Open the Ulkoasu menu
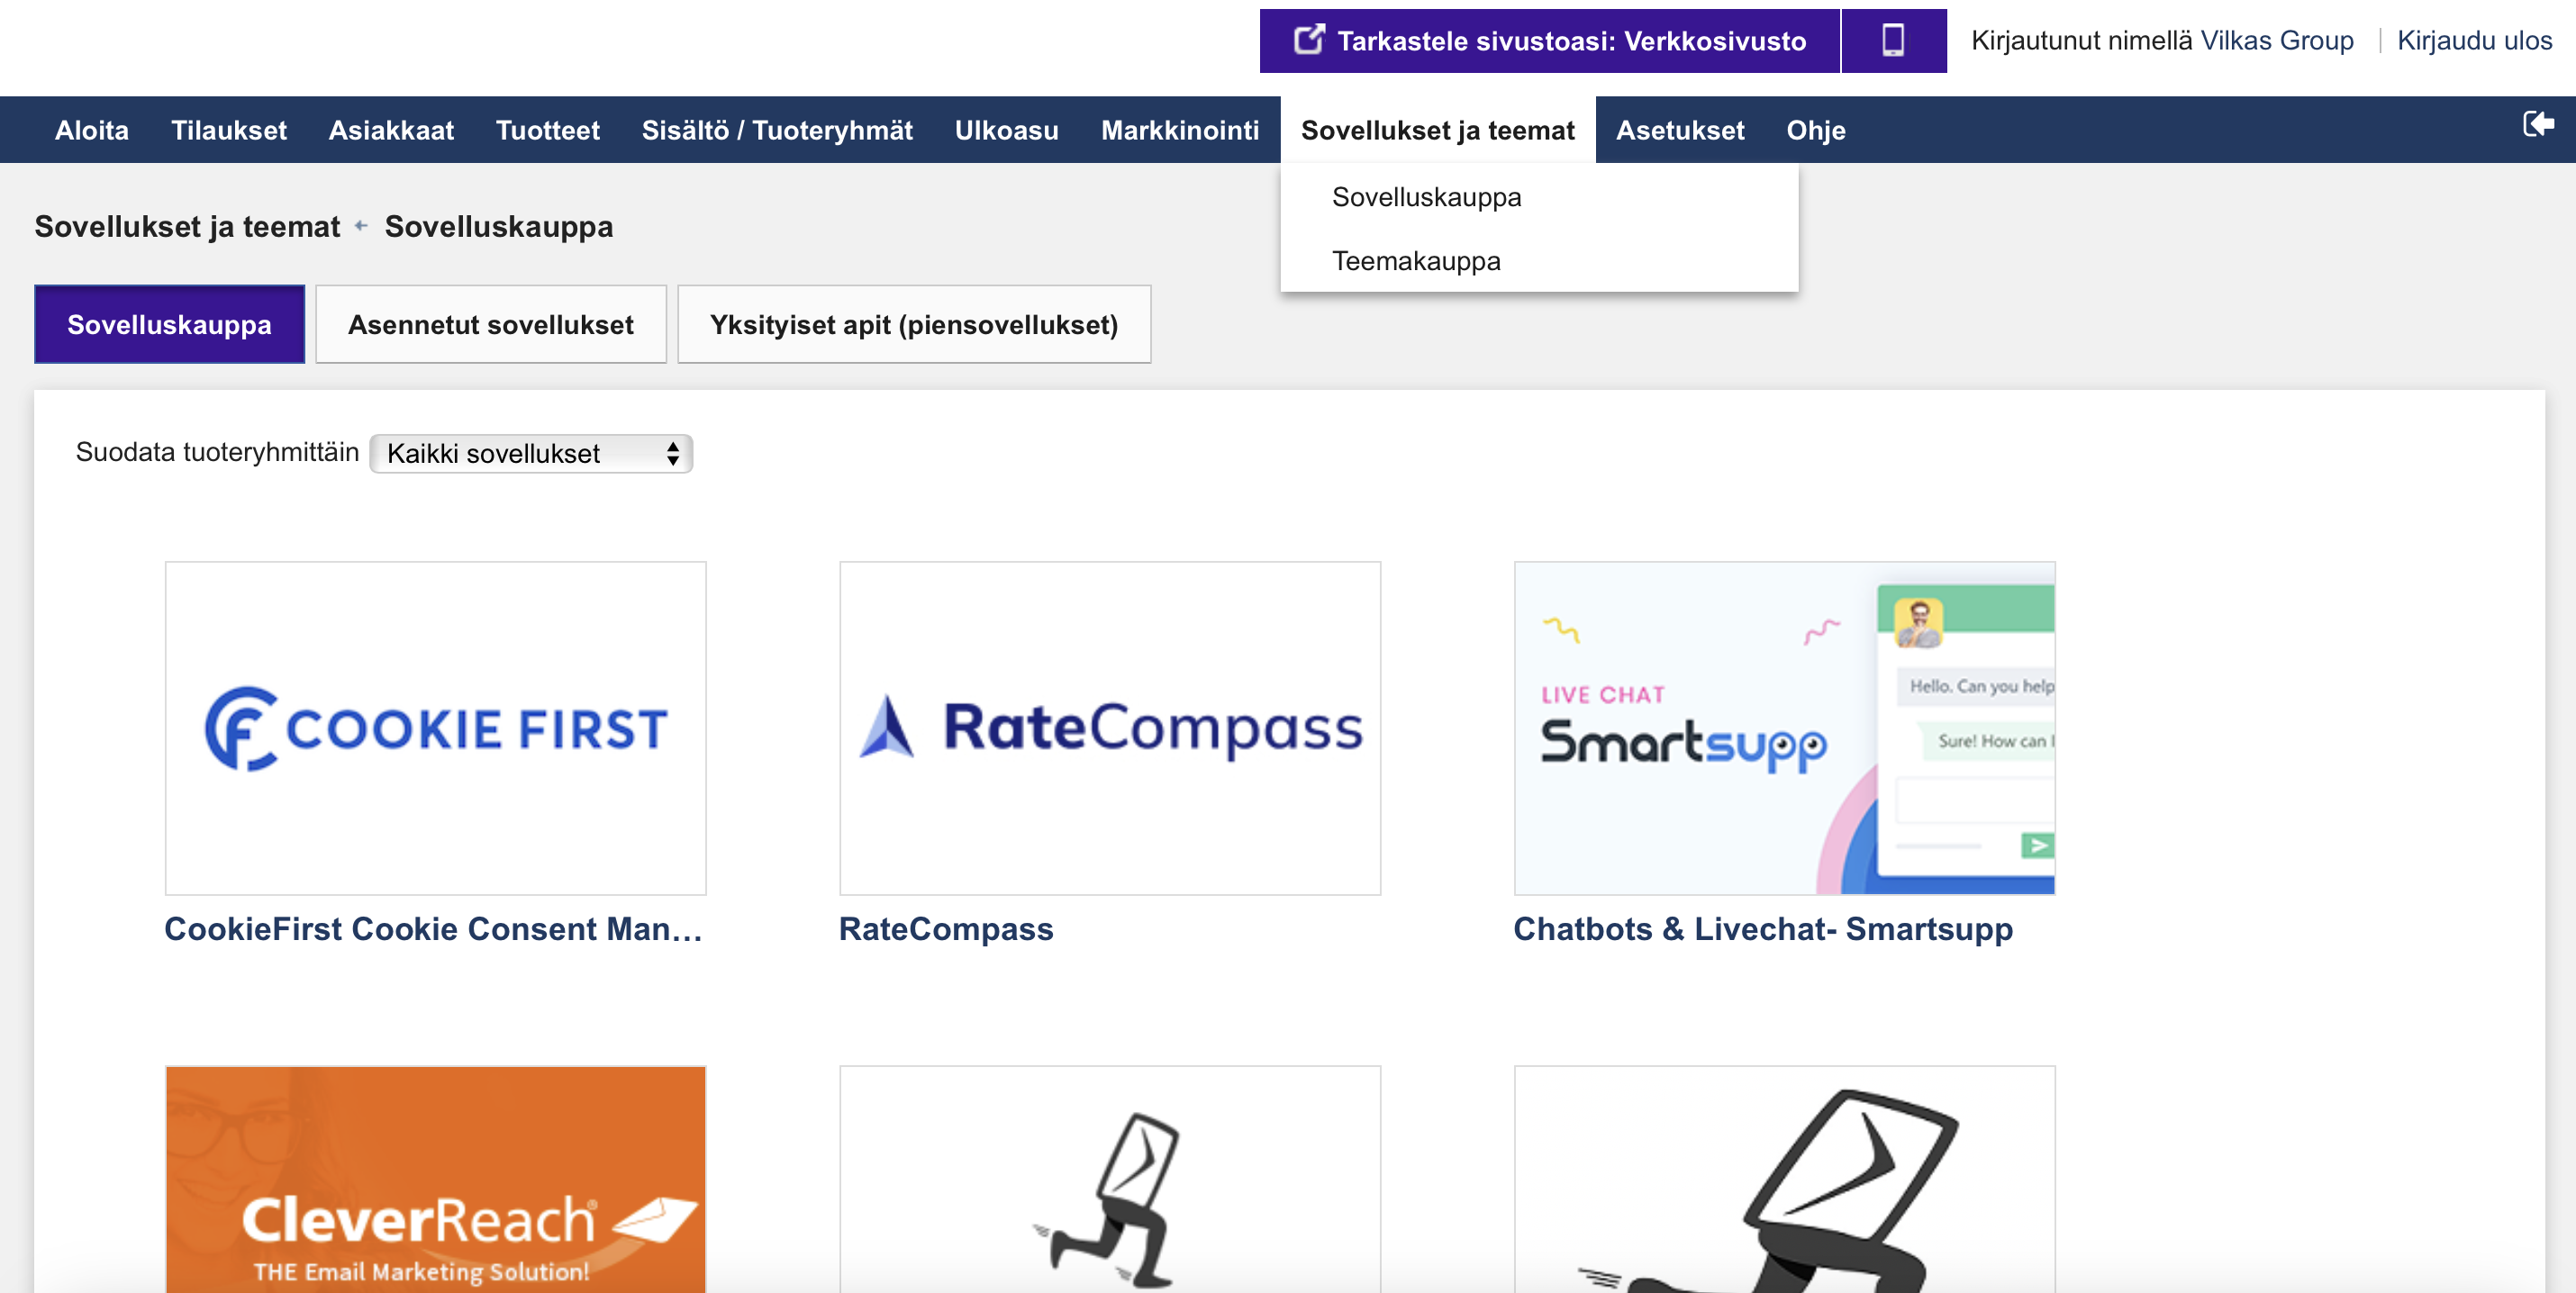 click(x=1006, y=130)
